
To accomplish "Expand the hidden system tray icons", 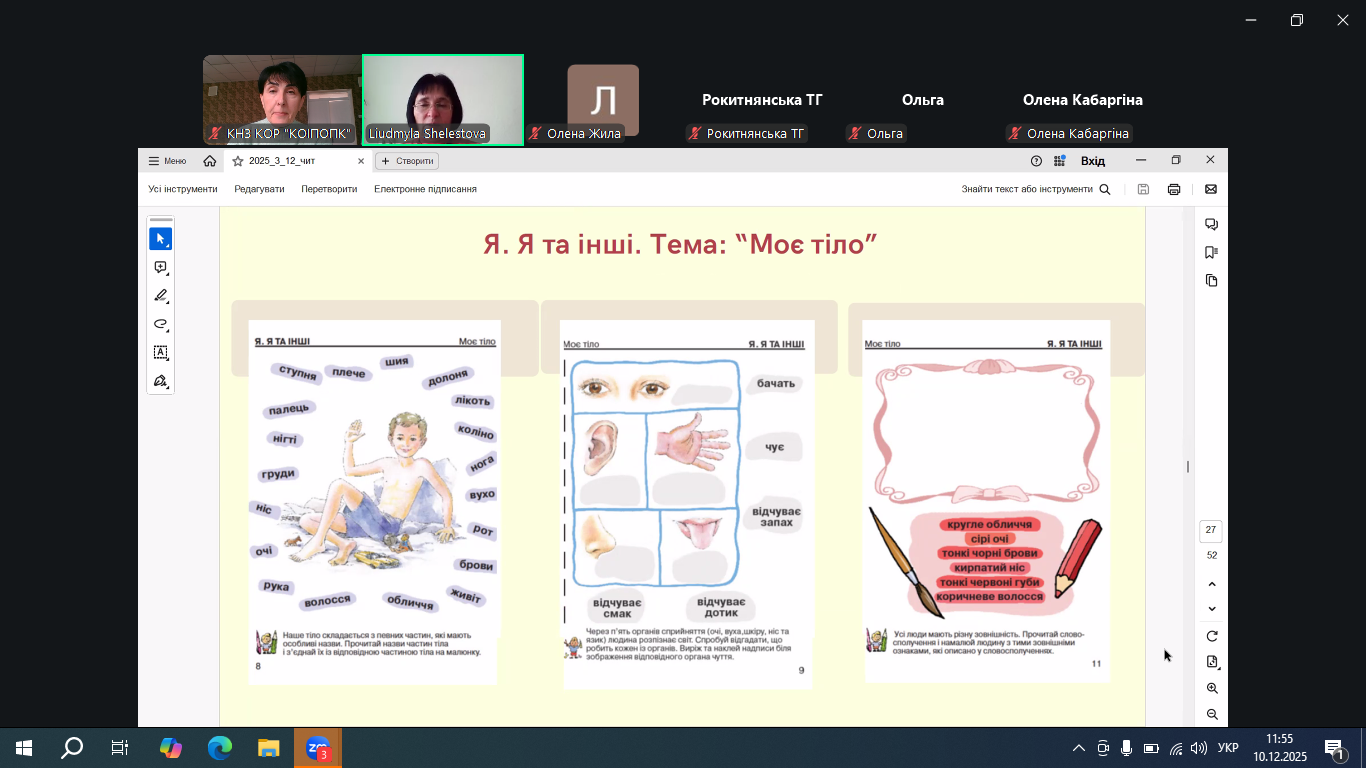I will point(1078,748).
